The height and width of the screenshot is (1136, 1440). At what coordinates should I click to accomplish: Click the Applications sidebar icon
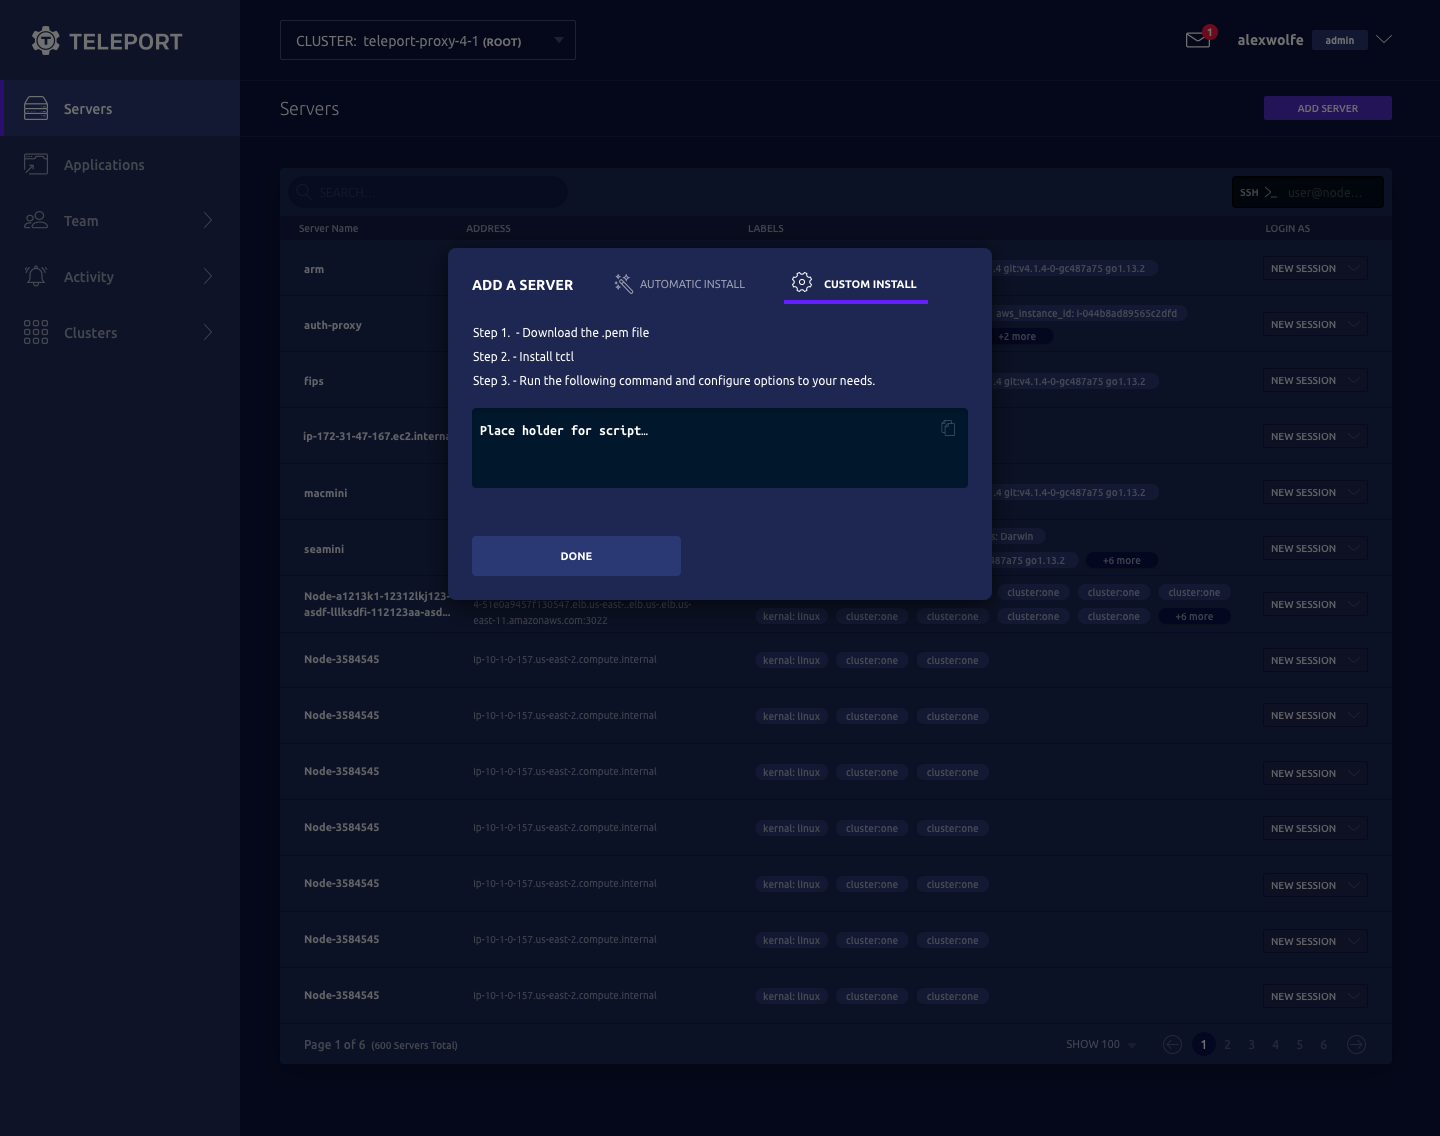(36, 165)
